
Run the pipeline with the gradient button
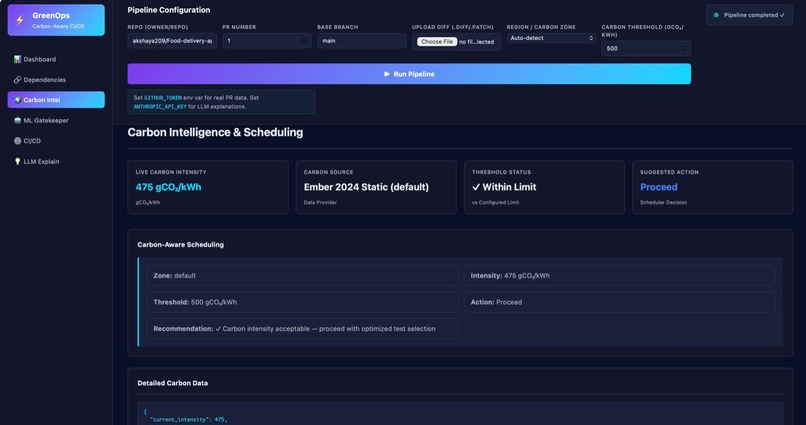point(409,74)
